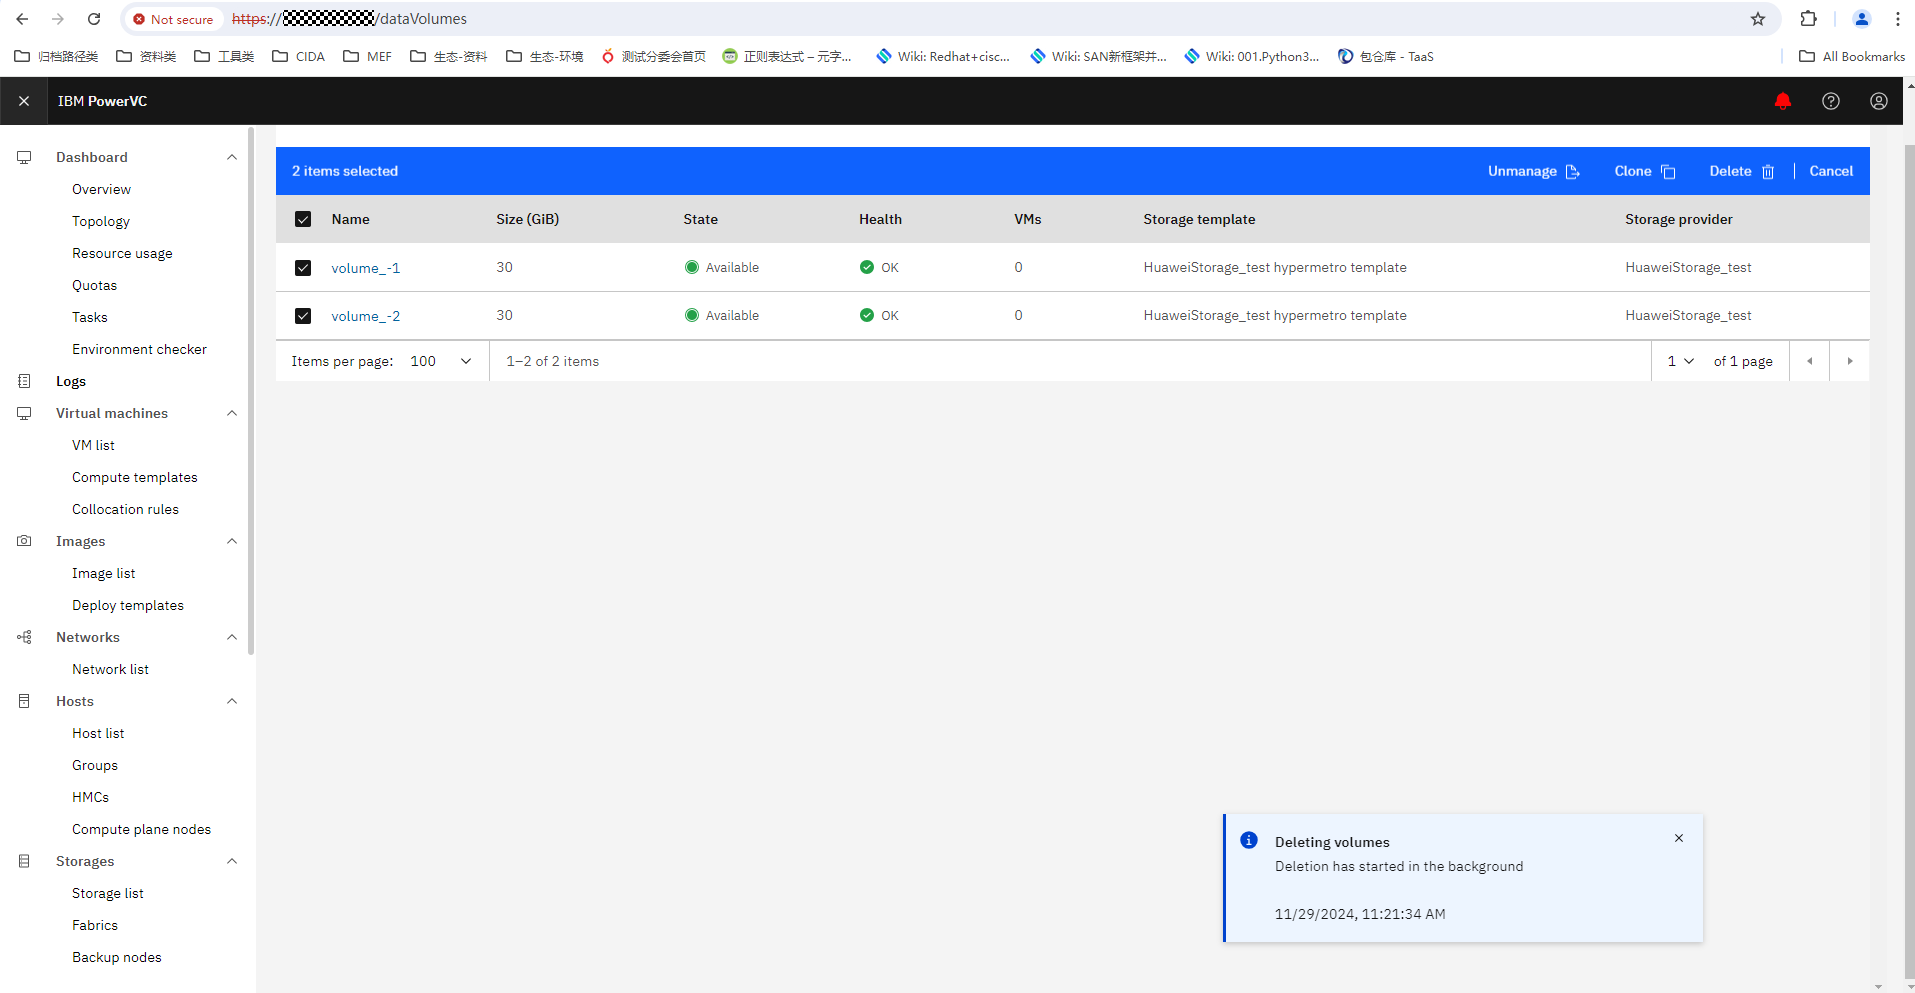The image size is (1915, 993).
Task: Collapse the Dashboard section
Action: pos(232,157)
